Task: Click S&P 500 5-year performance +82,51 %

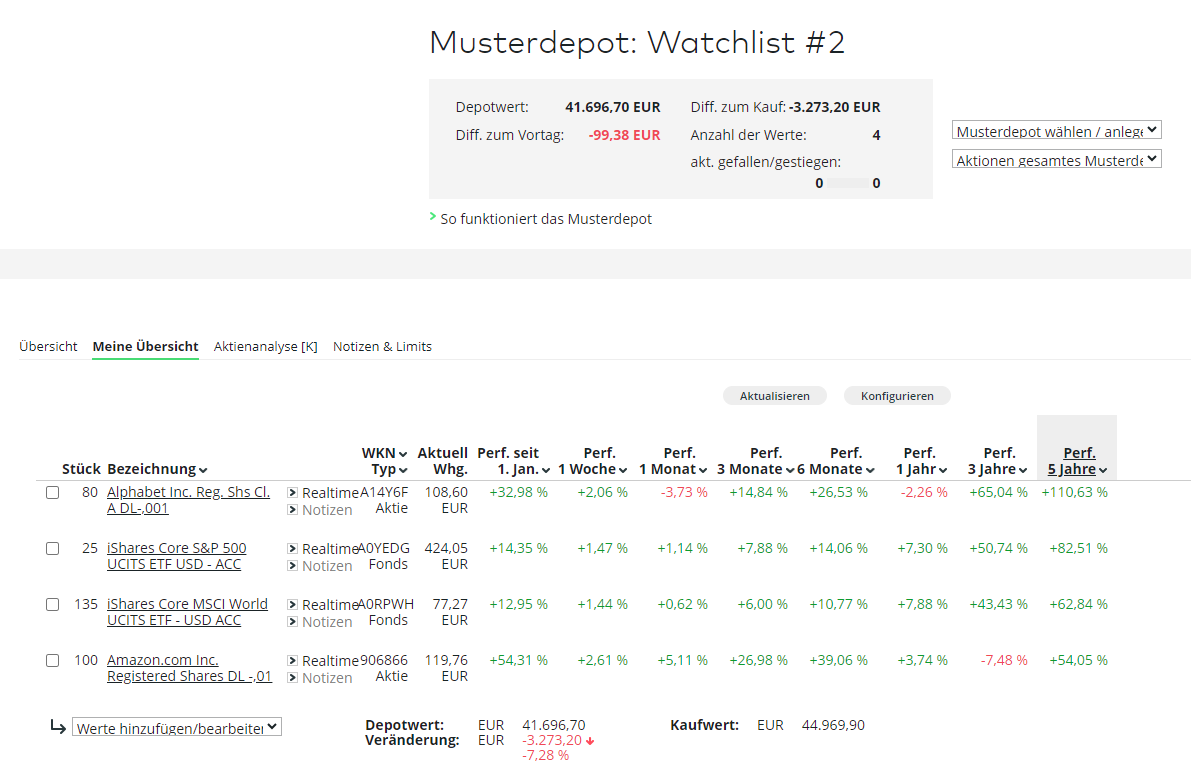Action: click(1079, 548)
